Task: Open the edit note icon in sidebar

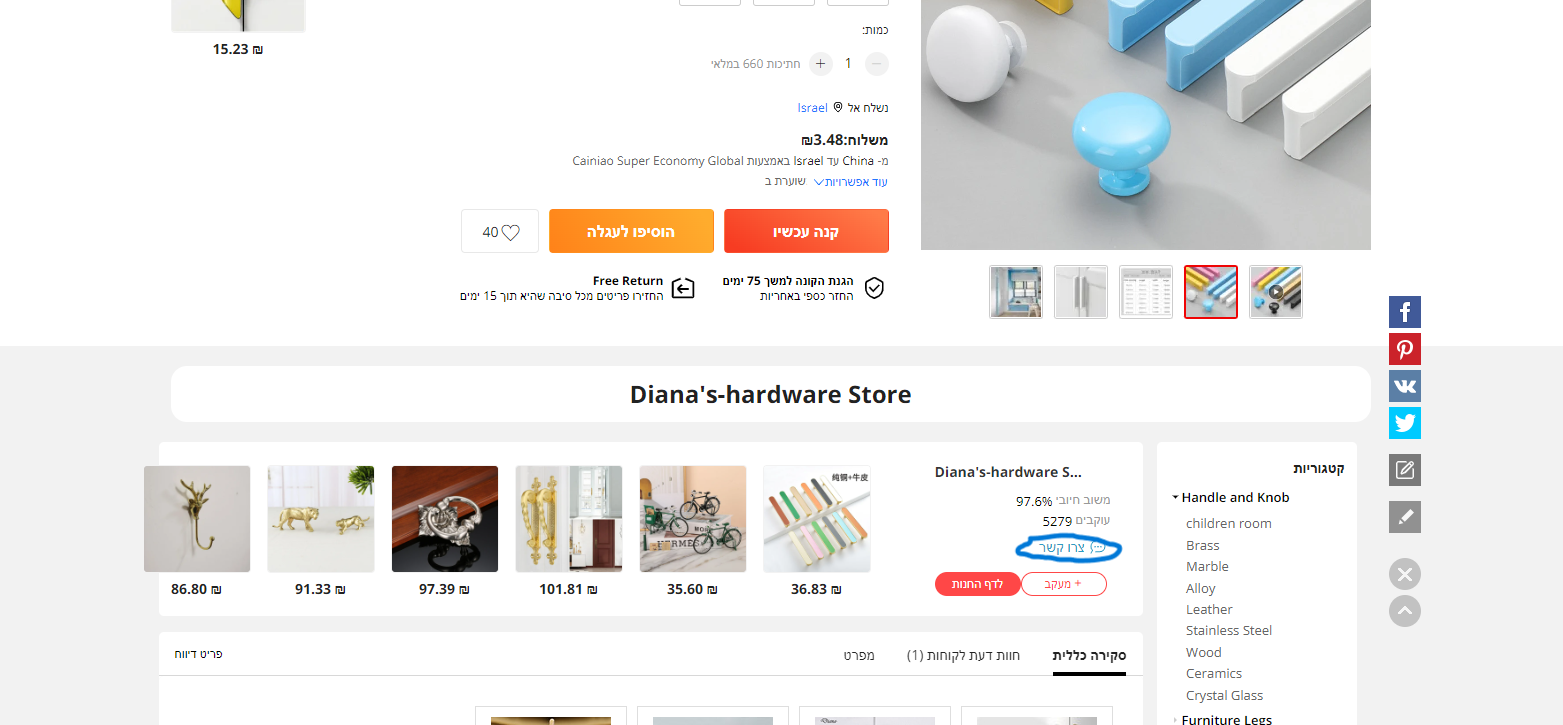Action: [x=1404, y=470]
